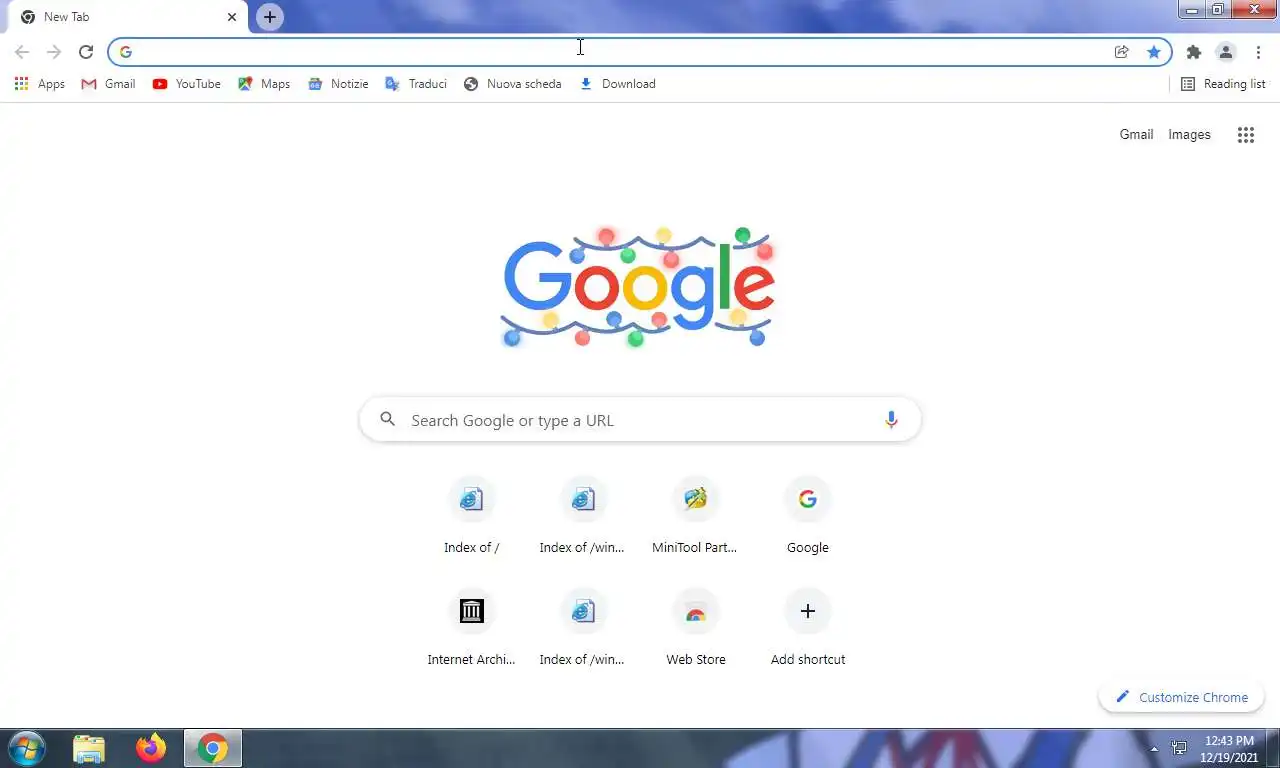The height and width of the screenshot is (768, 1280).
Task: Open Maps bookmark
Action: click(x=264, y=84)
